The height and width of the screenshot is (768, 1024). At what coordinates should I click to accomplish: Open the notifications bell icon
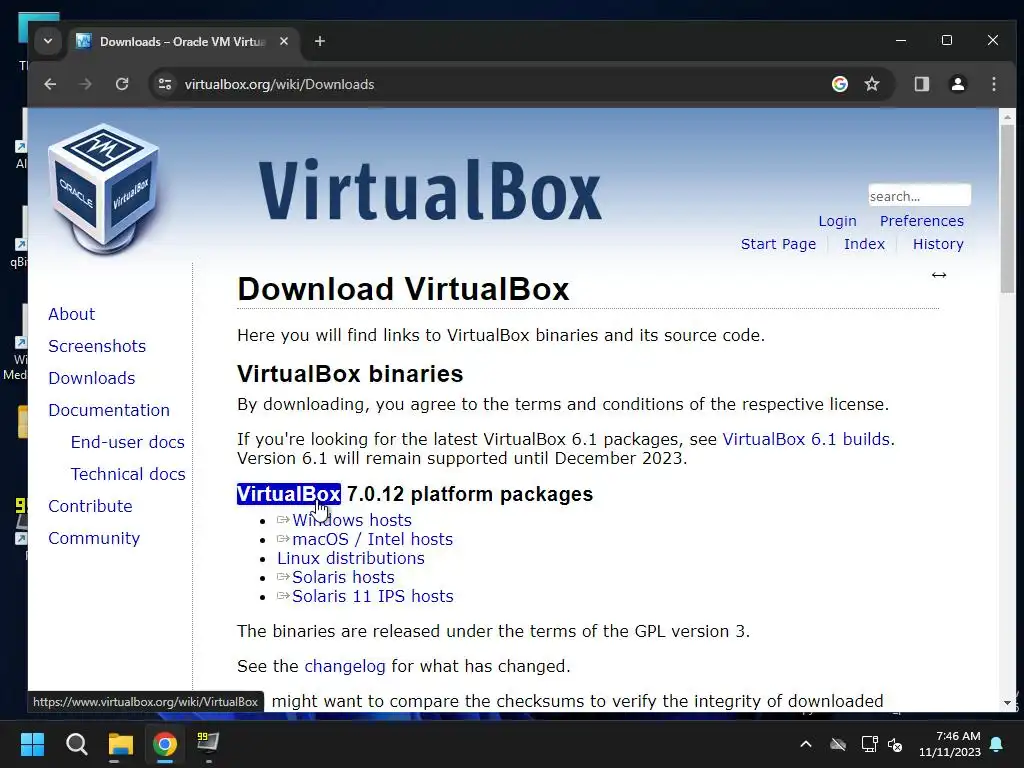tap(997, 744)
